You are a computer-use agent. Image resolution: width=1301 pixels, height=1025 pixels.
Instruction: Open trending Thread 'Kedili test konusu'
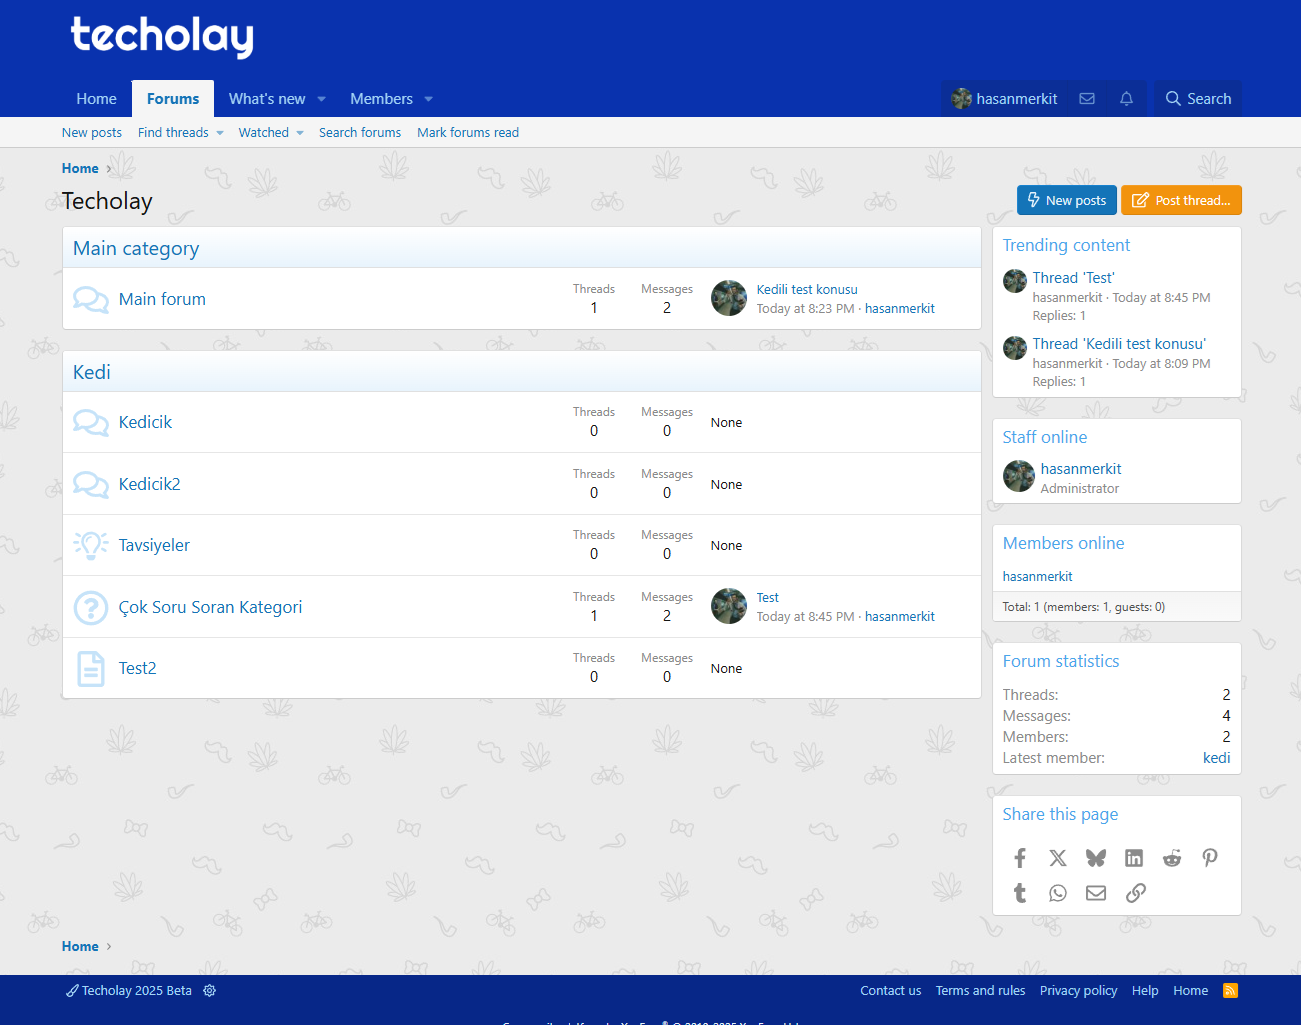[x=1119, y=344]
